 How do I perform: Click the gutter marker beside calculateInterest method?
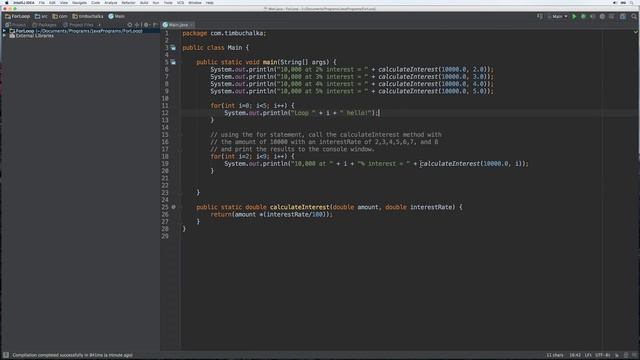[173, 207]
